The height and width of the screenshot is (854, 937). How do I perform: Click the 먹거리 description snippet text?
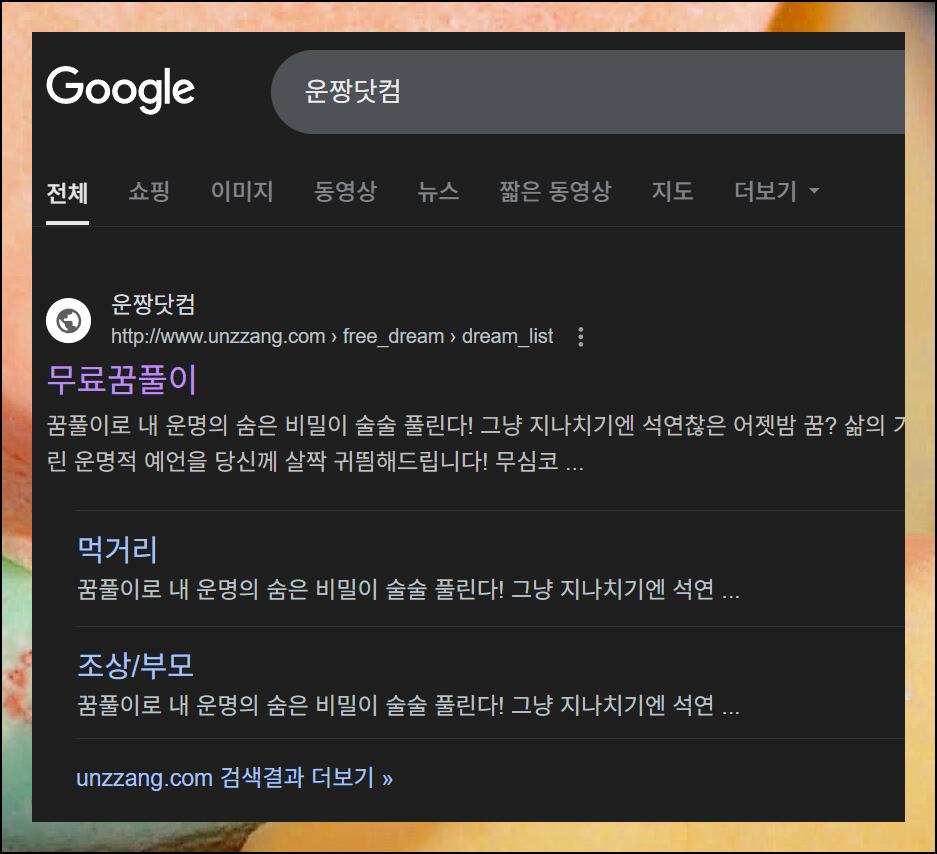[x=408, y=590]
